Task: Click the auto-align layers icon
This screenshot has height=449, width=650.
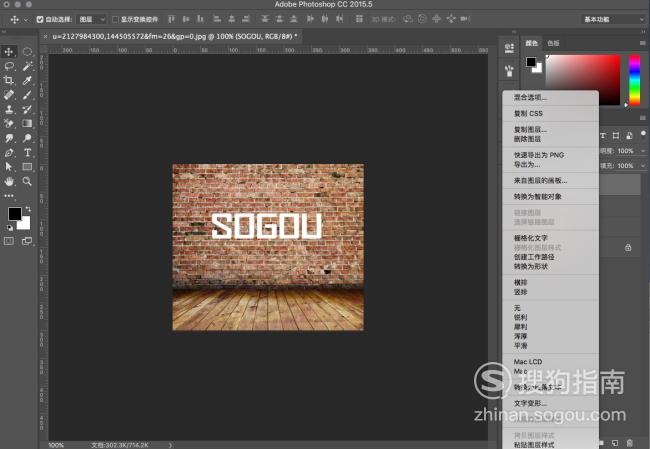Action: 359,19
